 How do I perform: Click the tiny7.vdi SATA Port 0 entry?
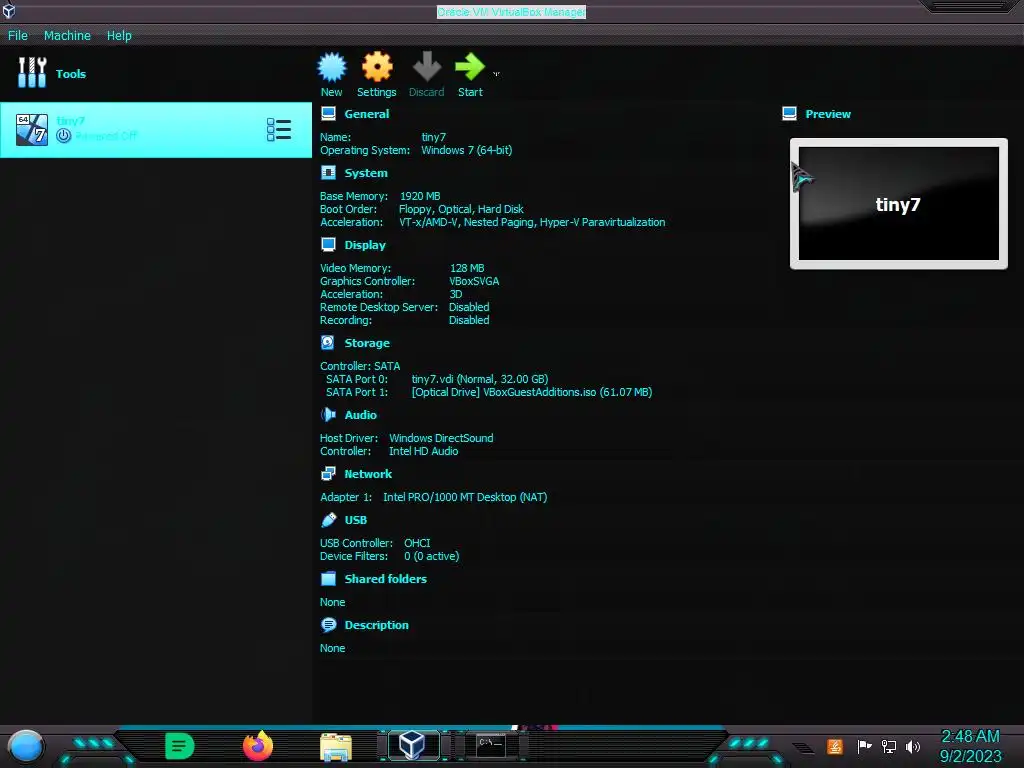click(x=480, y=379)
